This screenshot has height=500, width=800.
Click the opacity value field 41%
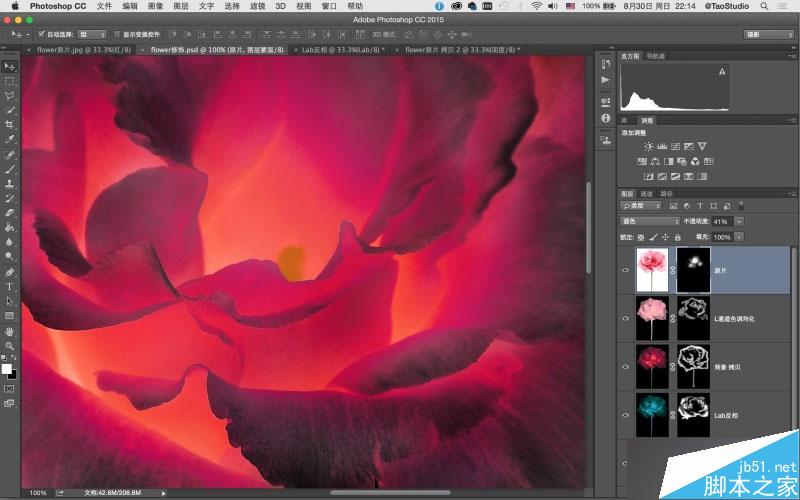(x=722, y=221)
